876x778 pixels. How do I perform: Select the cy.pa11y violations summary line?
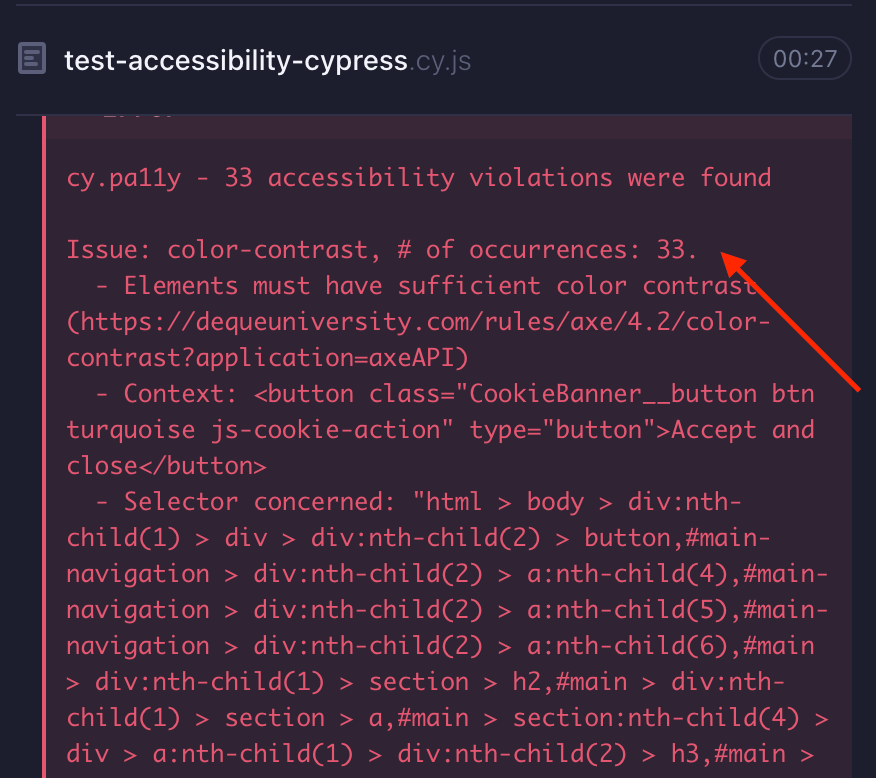tap(418, 177)
